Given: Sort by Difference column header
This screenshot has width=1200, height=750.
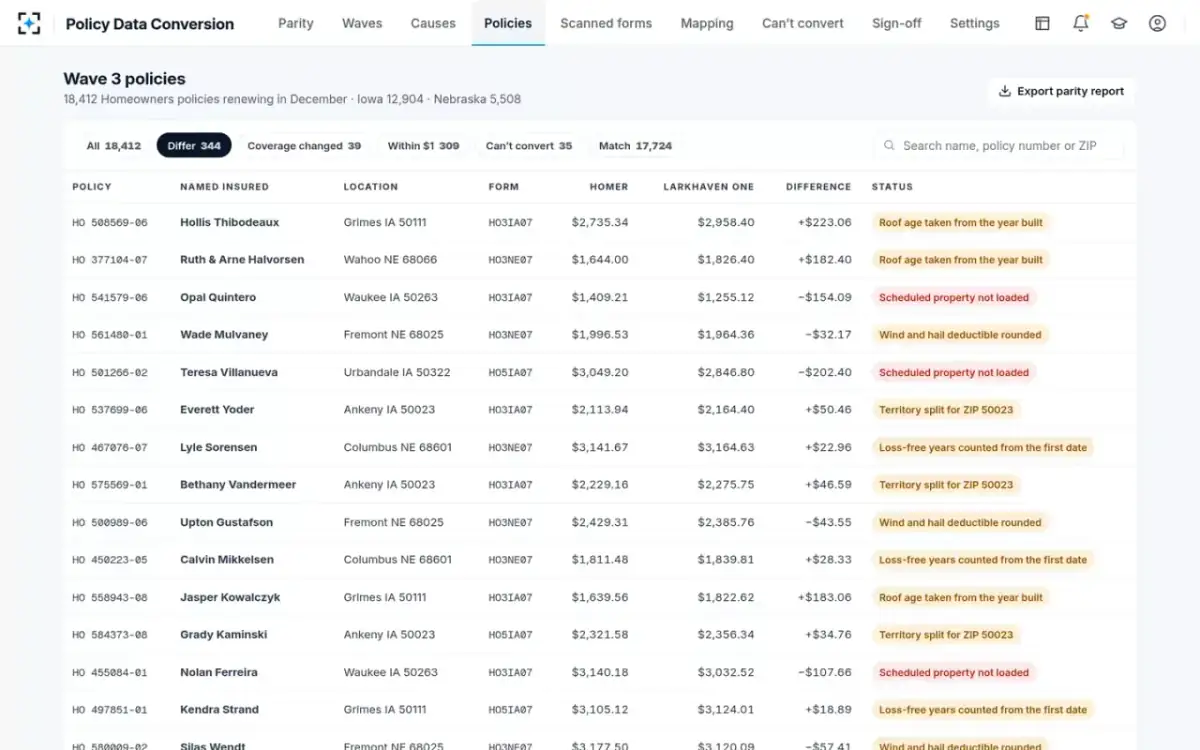Looking at the screenshot, I should (818, 187).
